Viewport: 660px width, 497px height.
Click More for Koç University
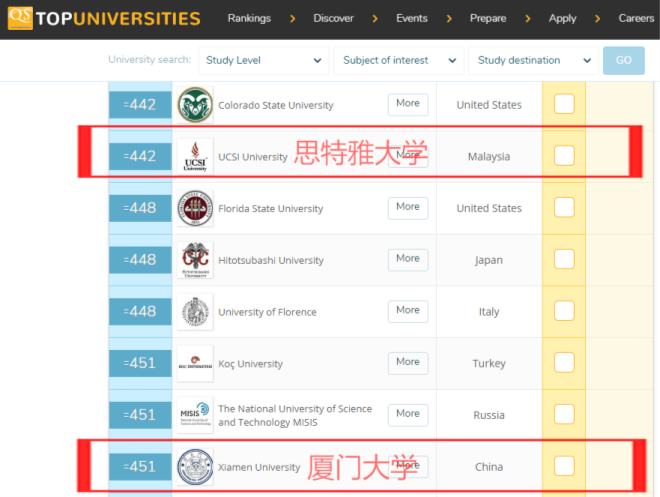pos(408,363)
